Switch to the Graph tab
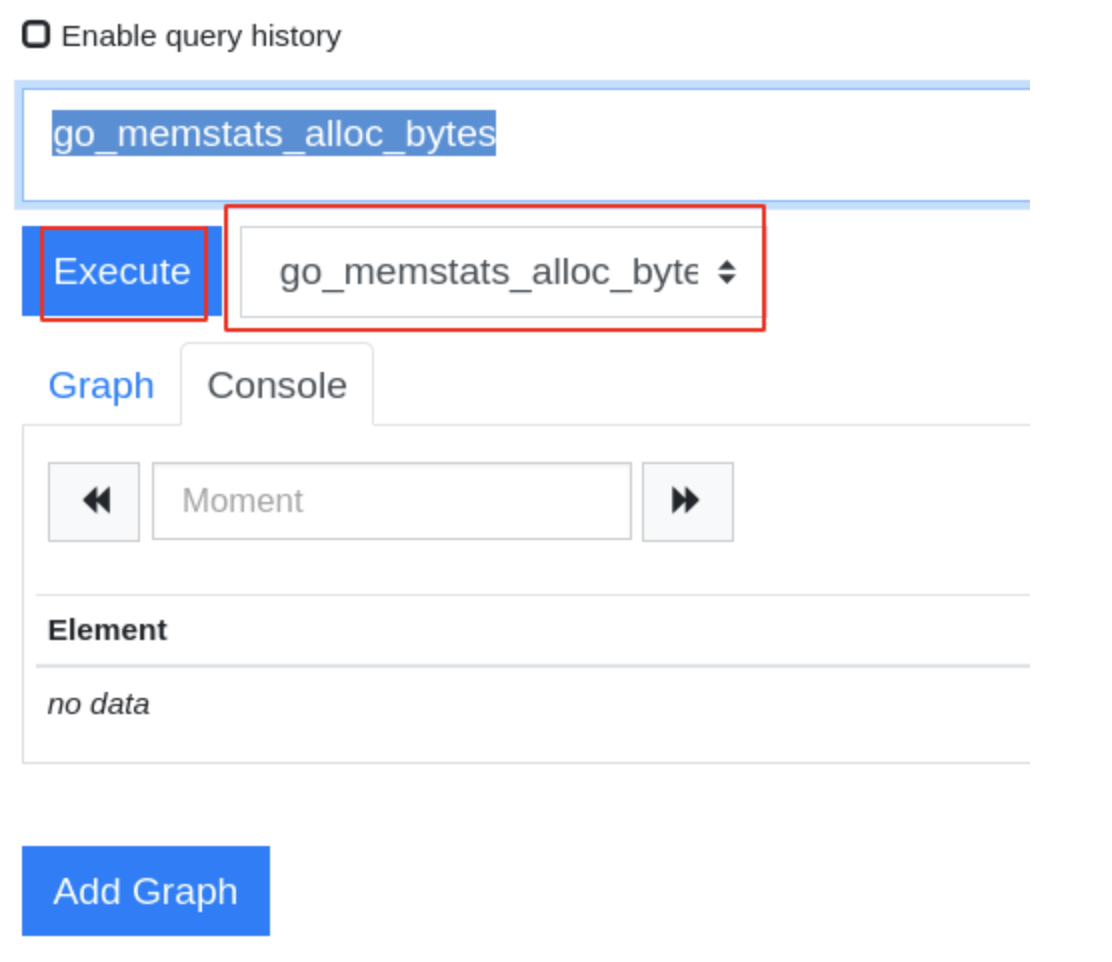This screenshot has width=1112, height=962. 101,385
